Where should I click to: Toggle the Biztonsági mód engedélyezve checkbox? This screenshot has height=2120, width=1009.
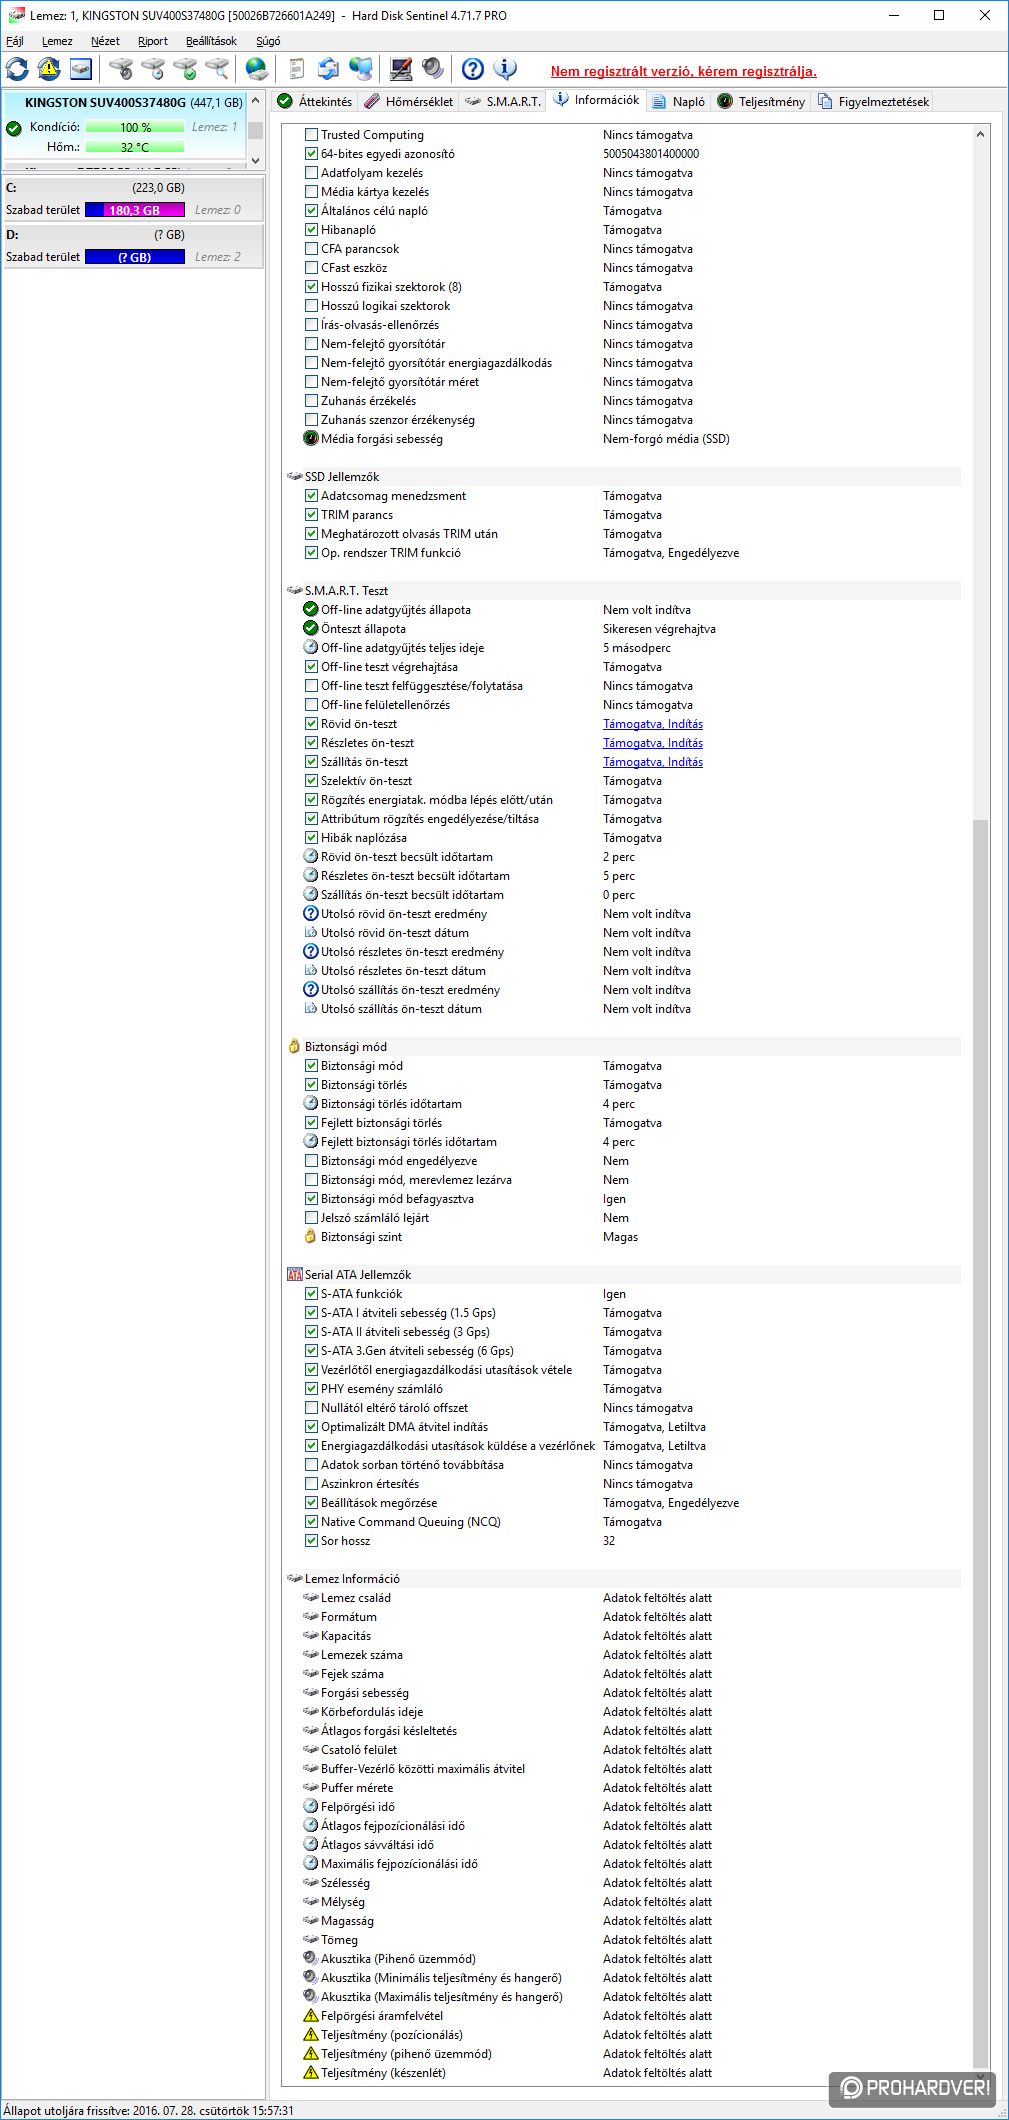tap(311, 1161)
